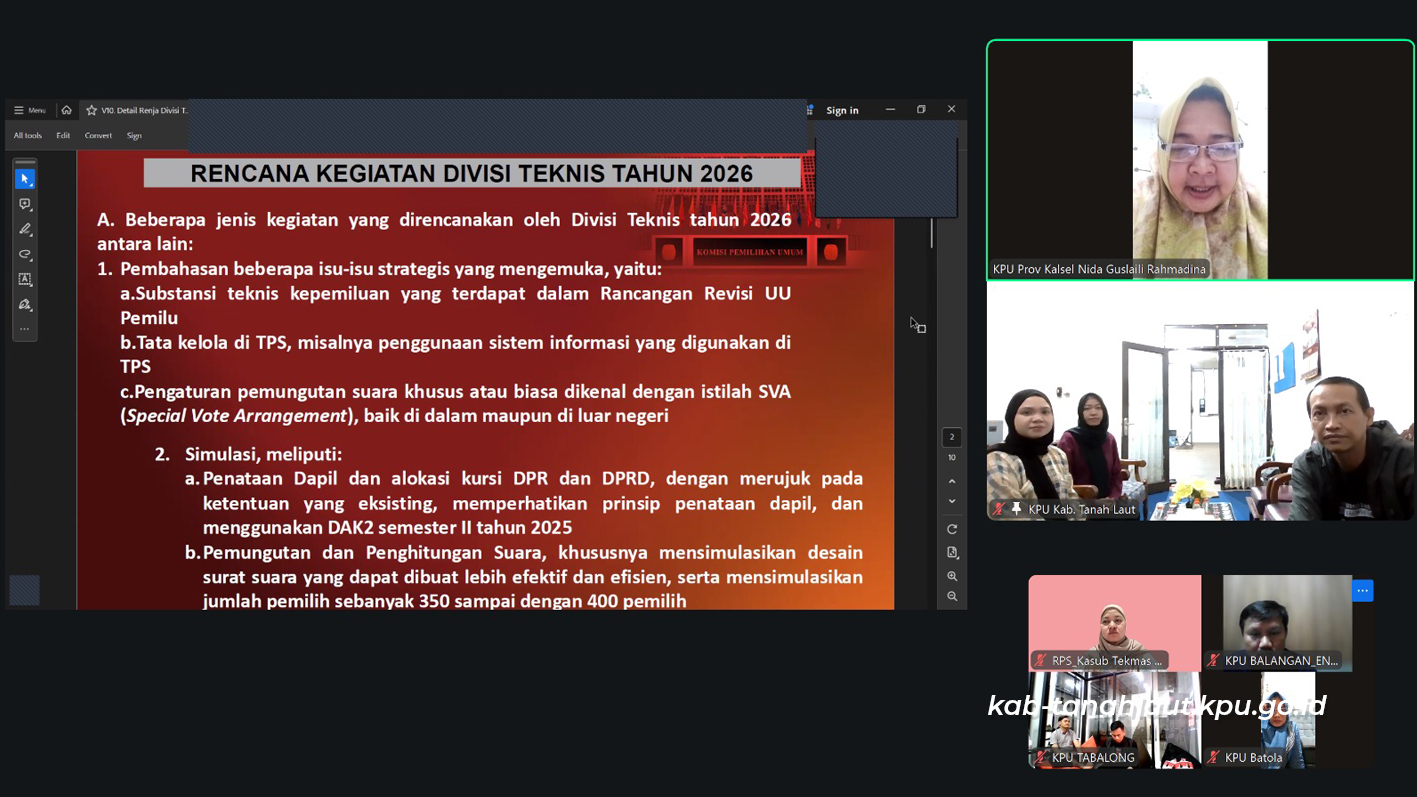Open the page display options icon
The height and width of the screenshot is (797, 1417).
click(952, 553)
